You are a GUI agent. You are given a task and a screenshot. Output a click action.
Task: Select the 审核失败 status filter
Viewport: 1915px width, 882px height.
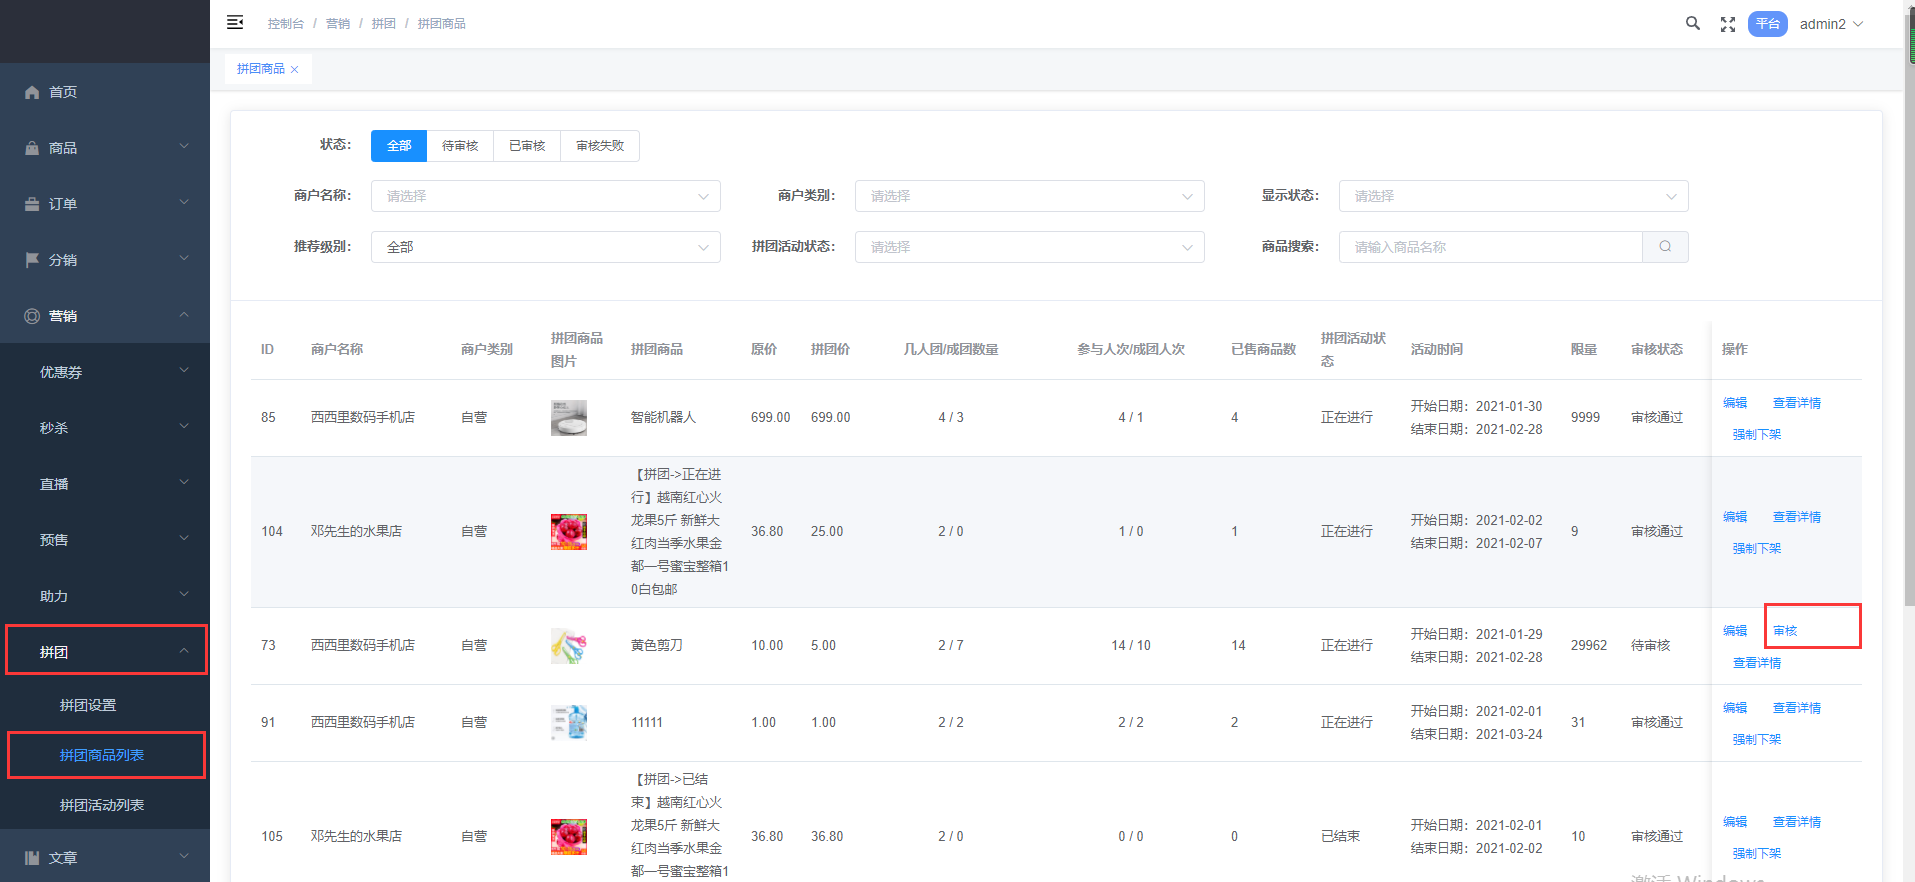600,146
